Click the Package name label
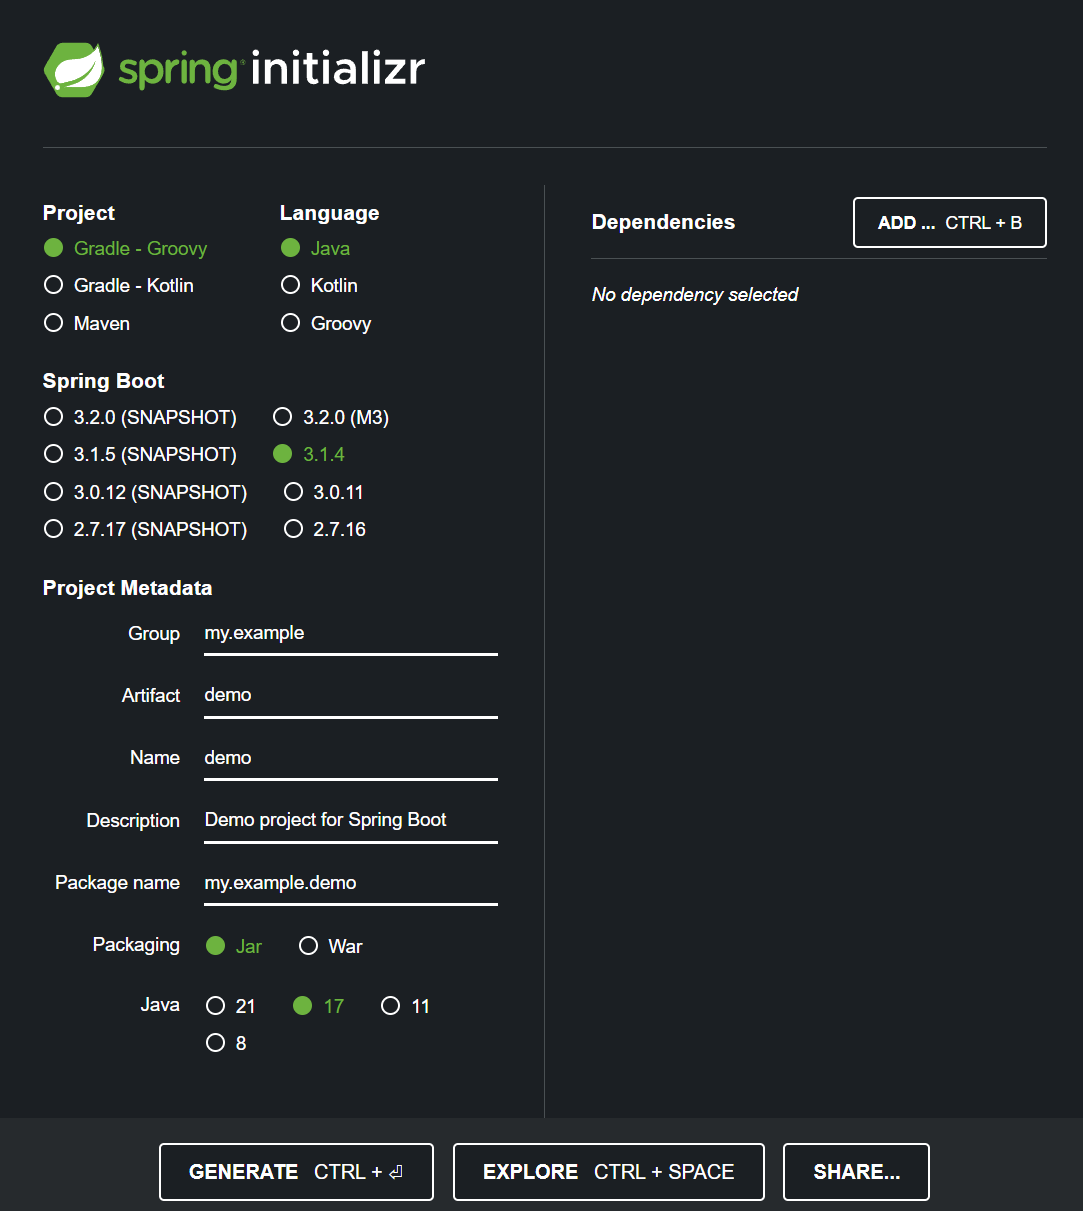Image resolution: width=1083 pixels, height=1211 pixels. click(x=118, y=883)
